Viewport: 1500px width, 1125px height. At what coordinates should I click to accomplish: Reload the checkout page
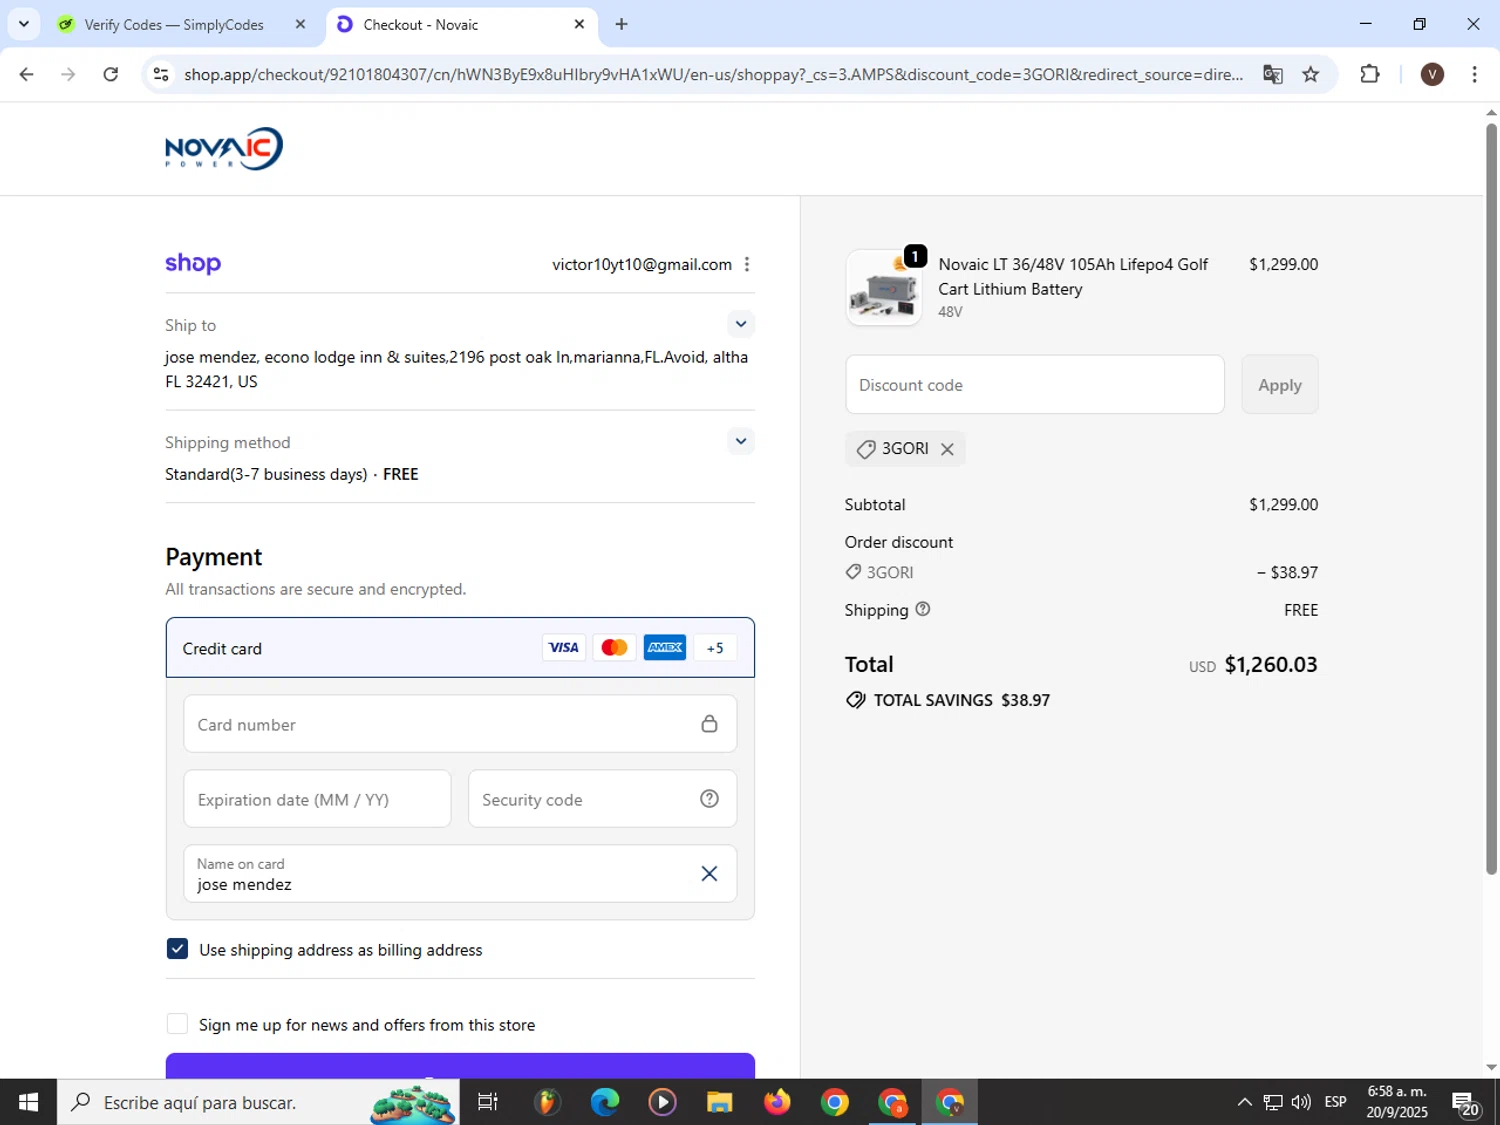point(111,74)
